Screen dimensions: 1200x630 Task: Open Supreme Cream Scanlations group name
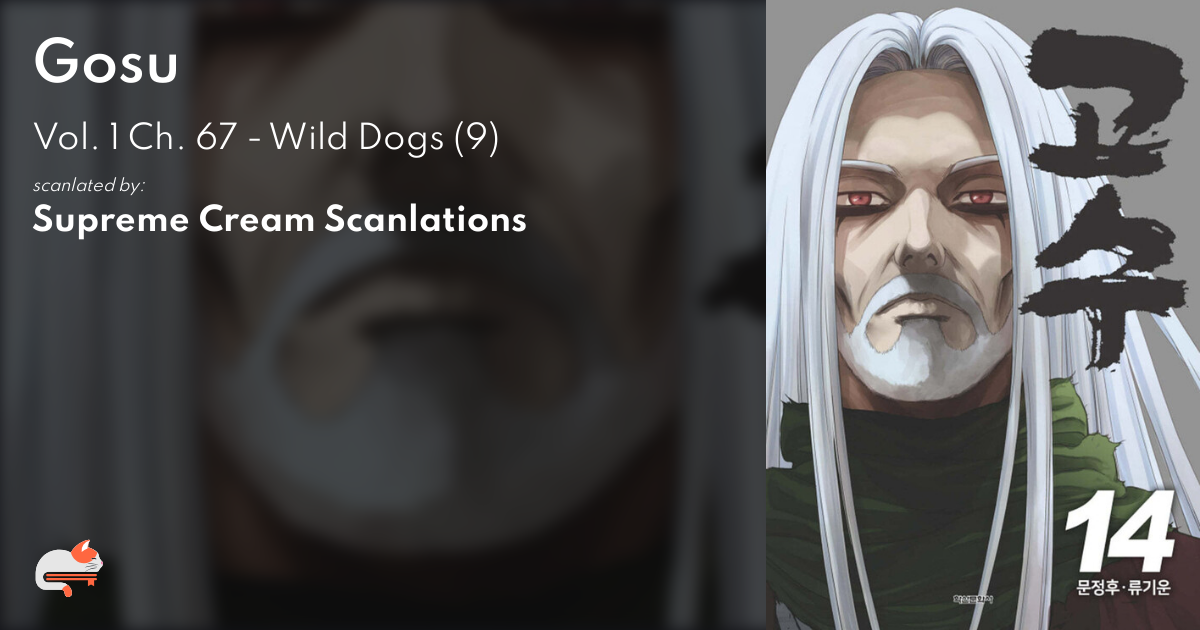[x=279, y=219]
